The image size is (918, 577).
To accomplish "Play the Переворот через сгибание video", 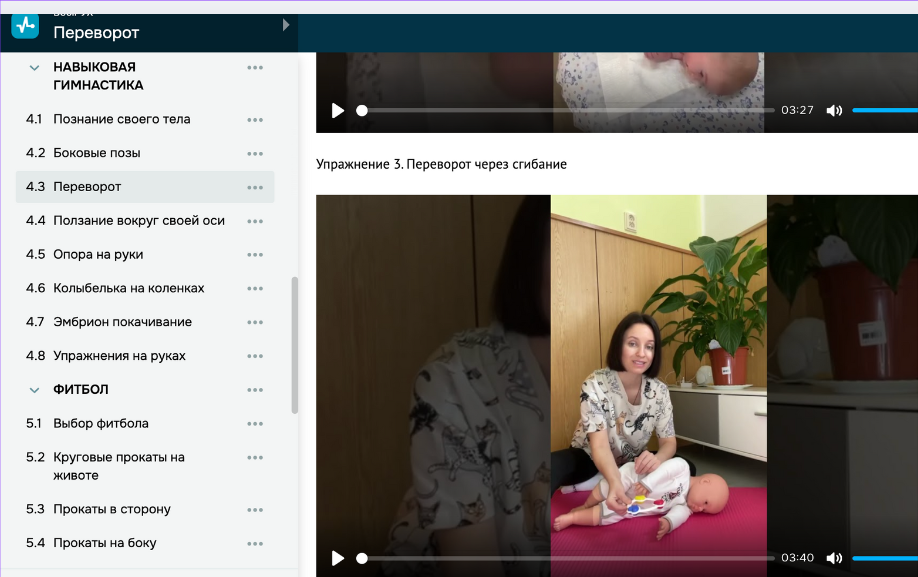I will (338, 558).
